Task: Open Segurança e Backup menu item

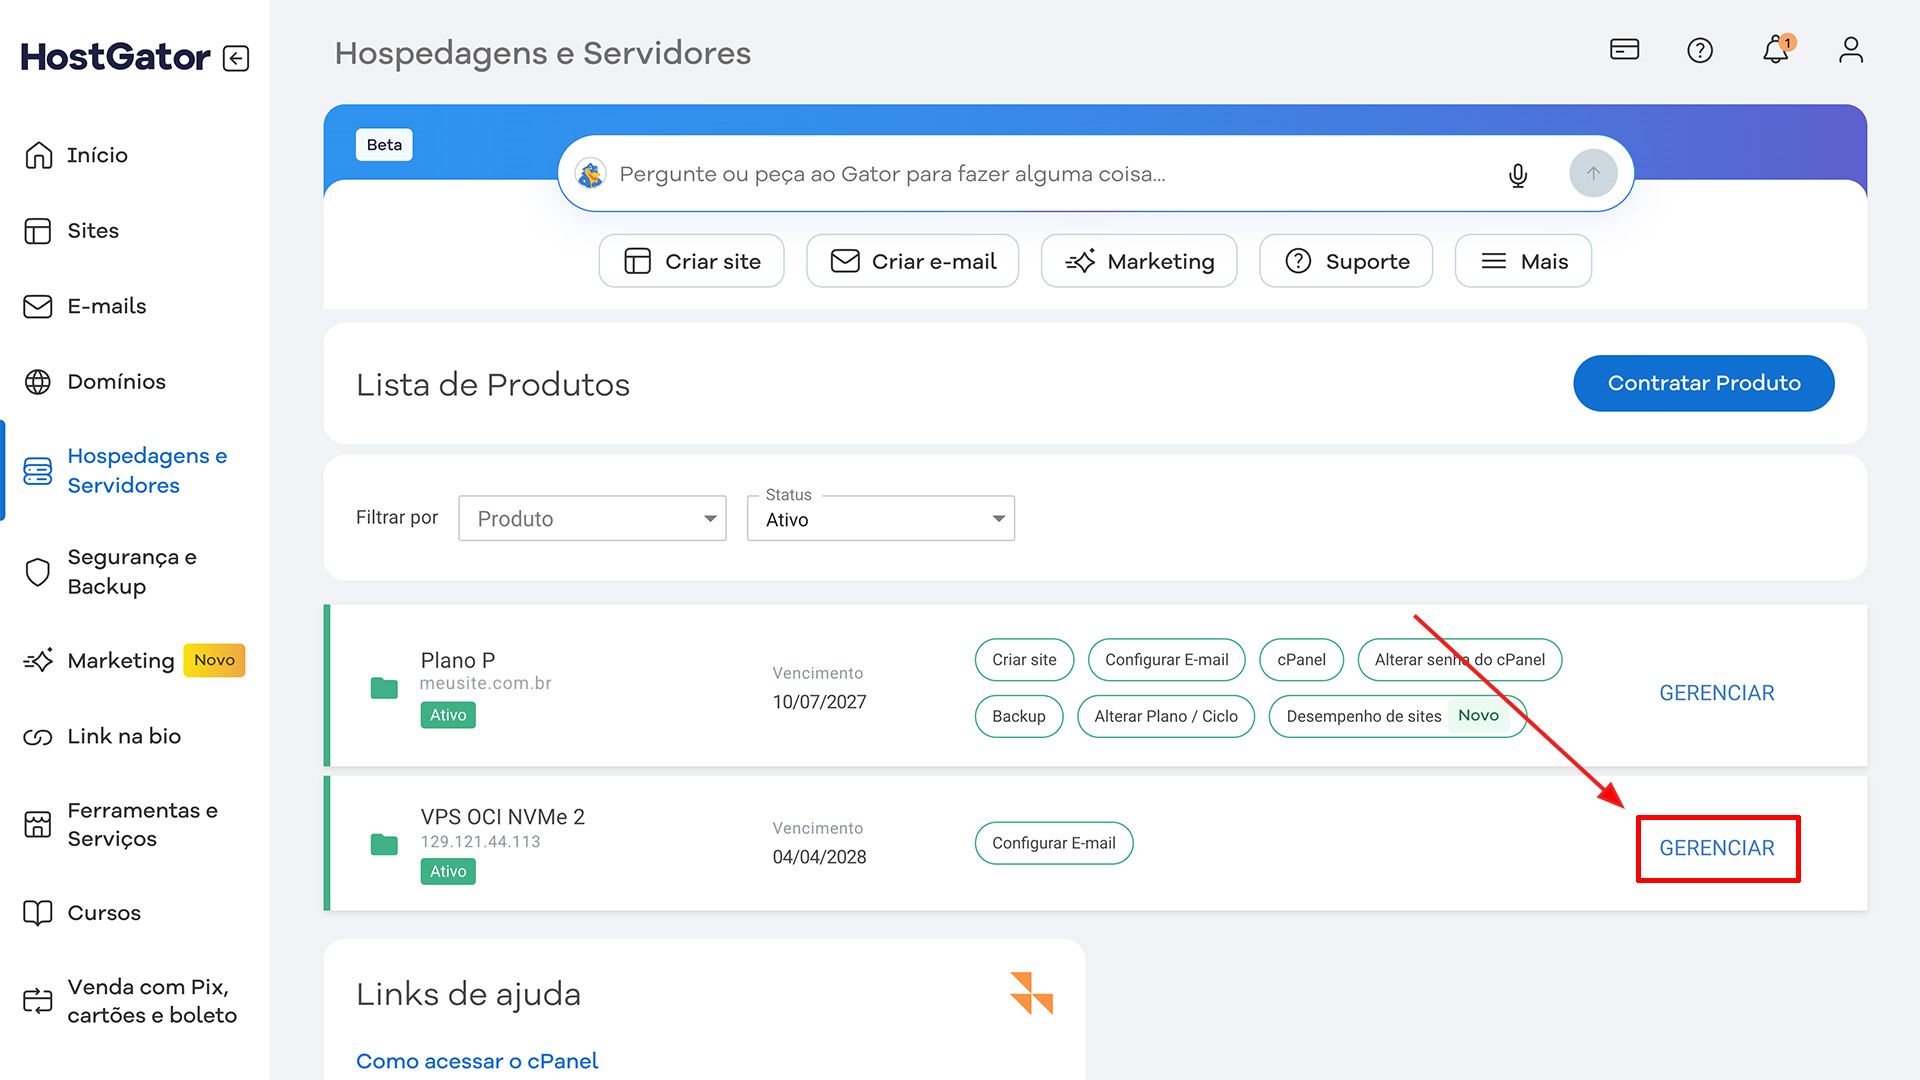Action: pyautogui.click(x=131, y=572)
